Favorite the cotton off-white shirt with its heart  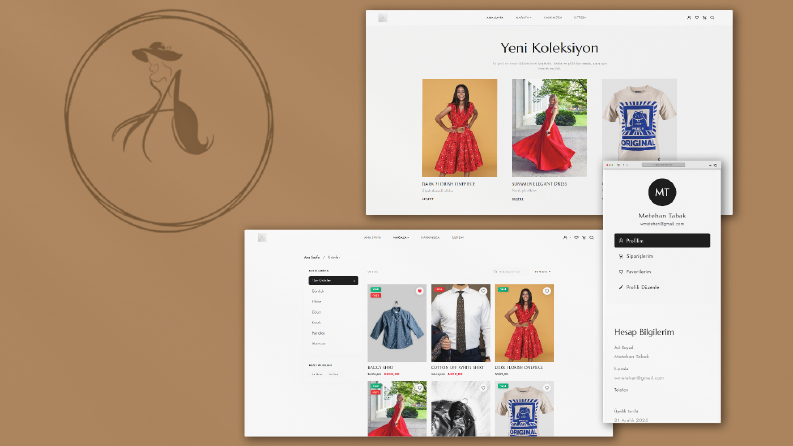483,291
